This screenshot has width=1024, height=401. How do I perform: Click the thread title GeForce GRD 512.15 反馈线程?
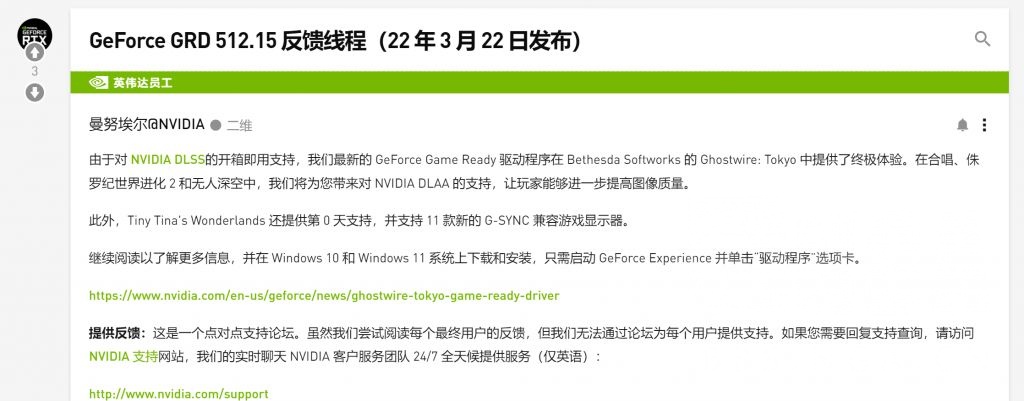335,41
